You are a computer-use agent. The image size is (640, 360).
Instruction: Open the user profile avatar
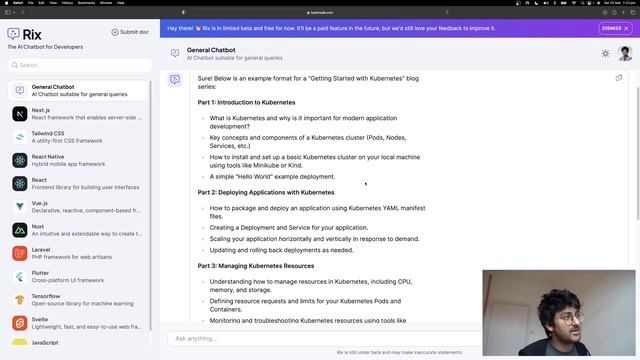coord(625,53)
